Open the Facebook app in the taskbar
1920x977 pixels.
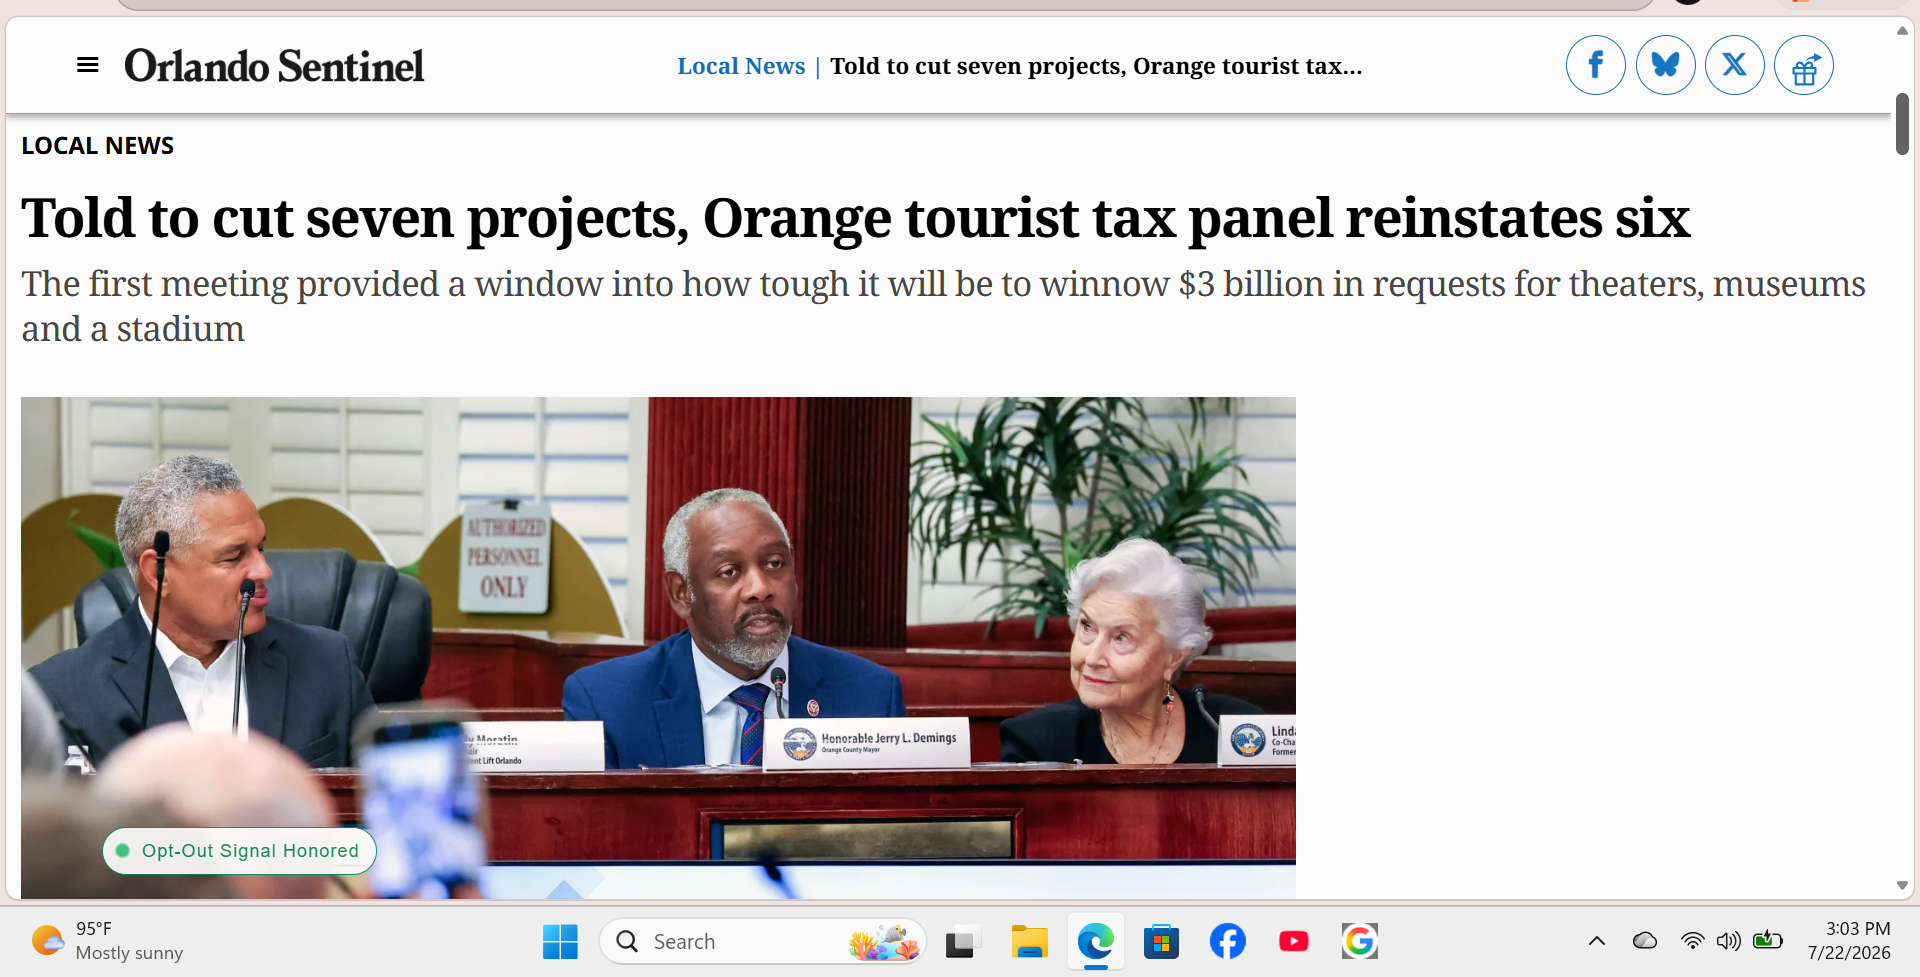[1228, 942]
